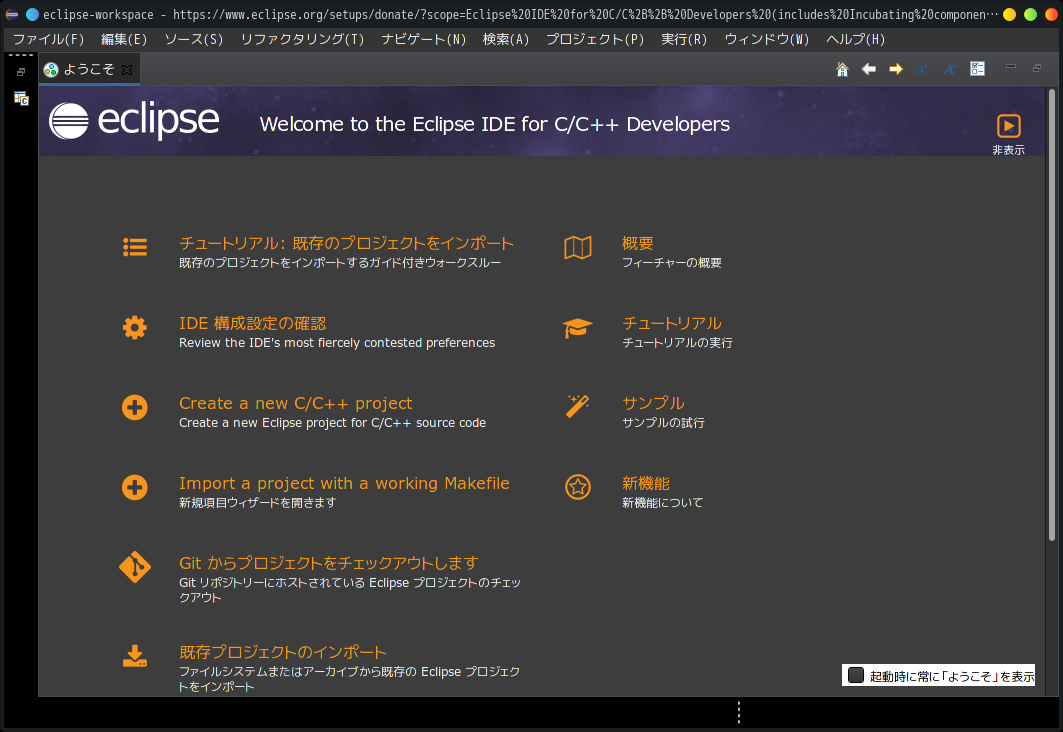Maximize the welcome view pane
This screenshot has width=1063, height=732.
pyautogui.click(x=1037, y=68)
